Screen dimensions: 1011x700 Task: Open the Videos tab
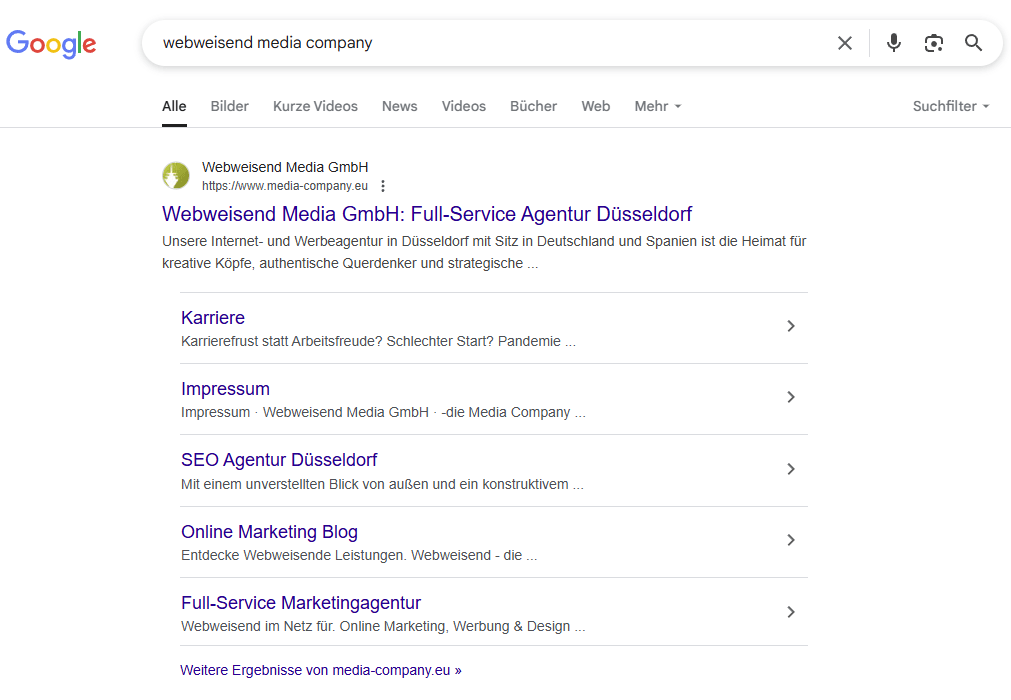coord(464,106)
